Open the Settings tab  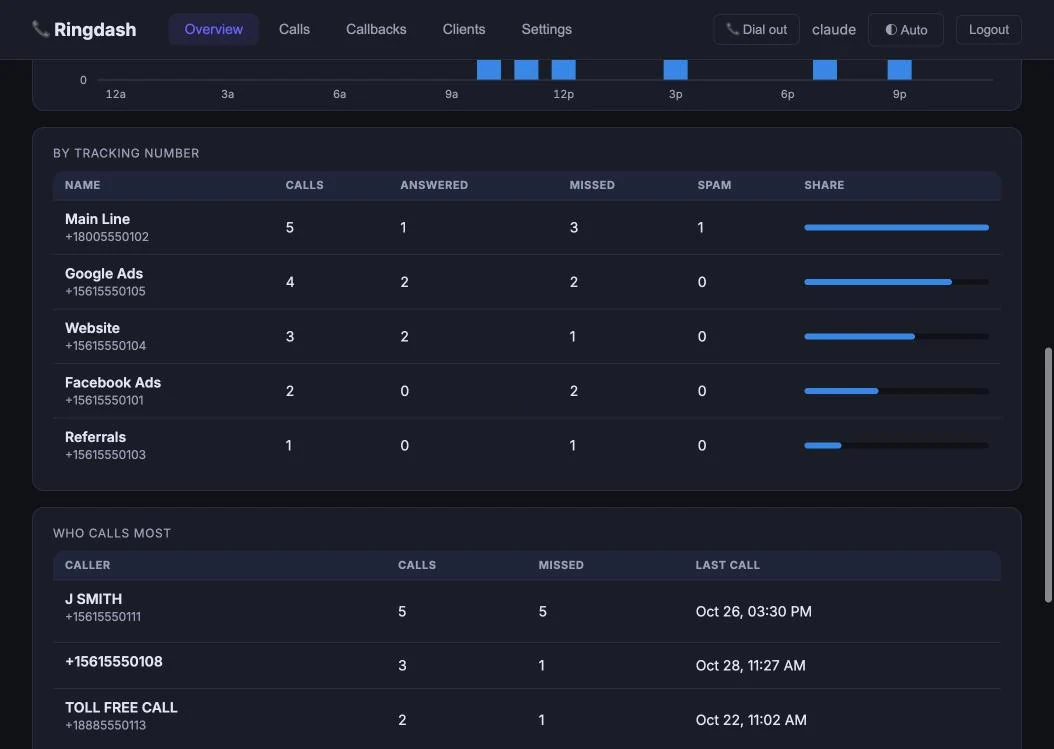546,29
